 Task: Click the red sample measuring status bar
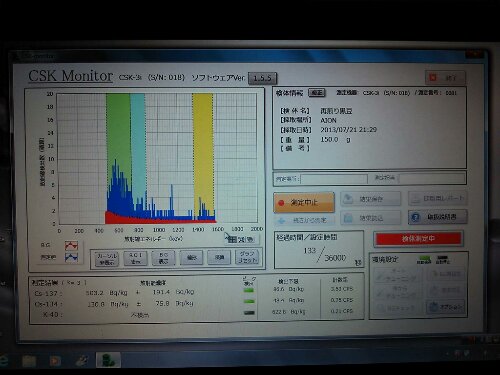418,239
